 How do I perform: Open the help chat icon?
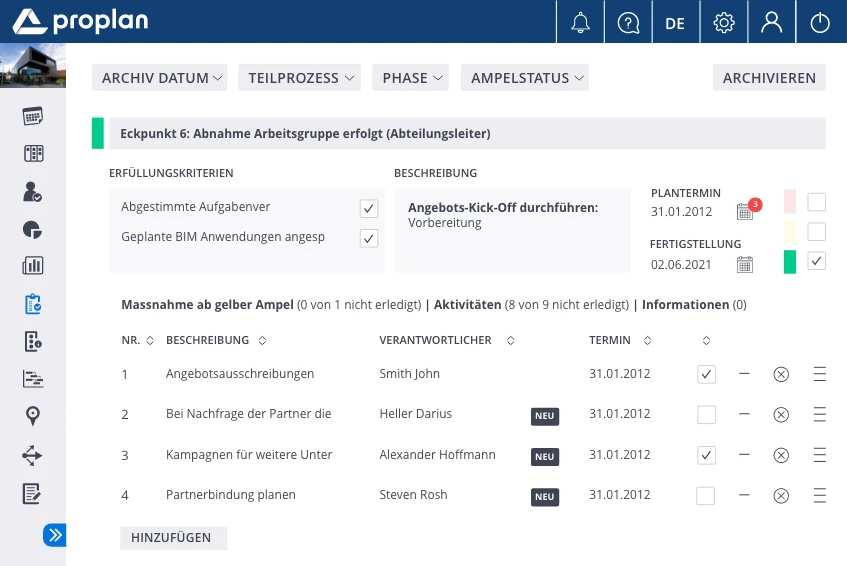(628, 22)
